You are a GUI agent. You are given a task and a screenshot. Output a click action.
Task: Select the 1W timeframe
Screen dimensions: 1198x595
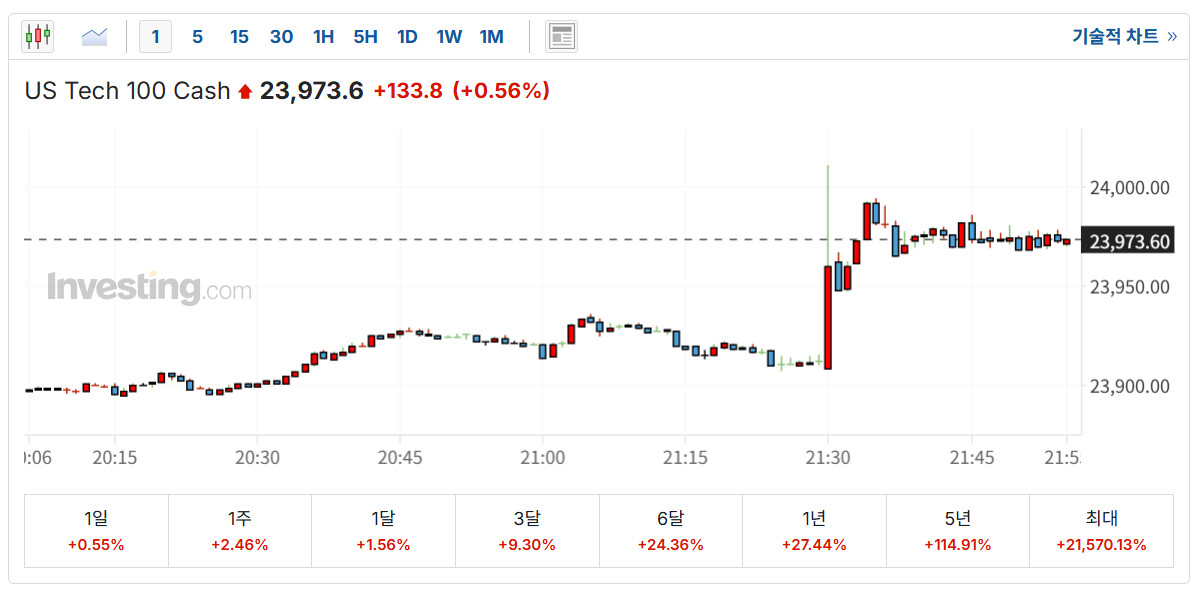449,37
